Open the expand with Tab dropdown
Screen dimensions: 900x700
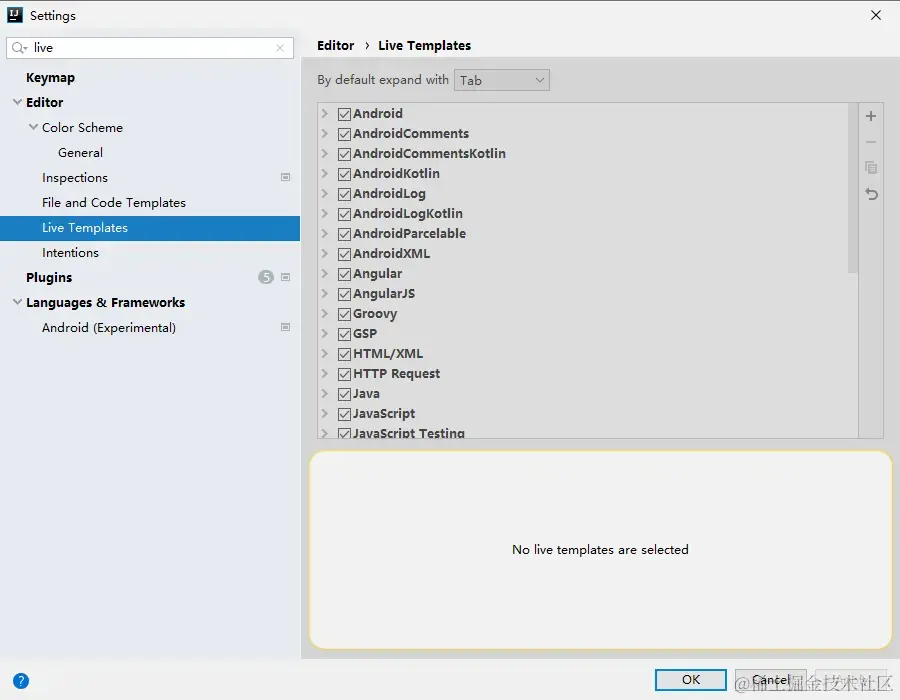tap(502, 80)
